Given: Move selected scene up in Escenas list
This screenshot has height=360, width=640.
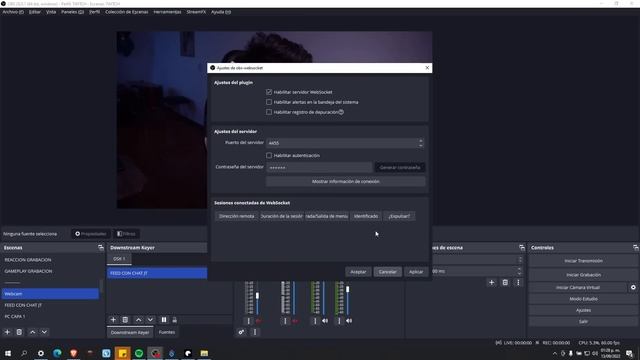Looking at the screenshot, I should point(32,332).
